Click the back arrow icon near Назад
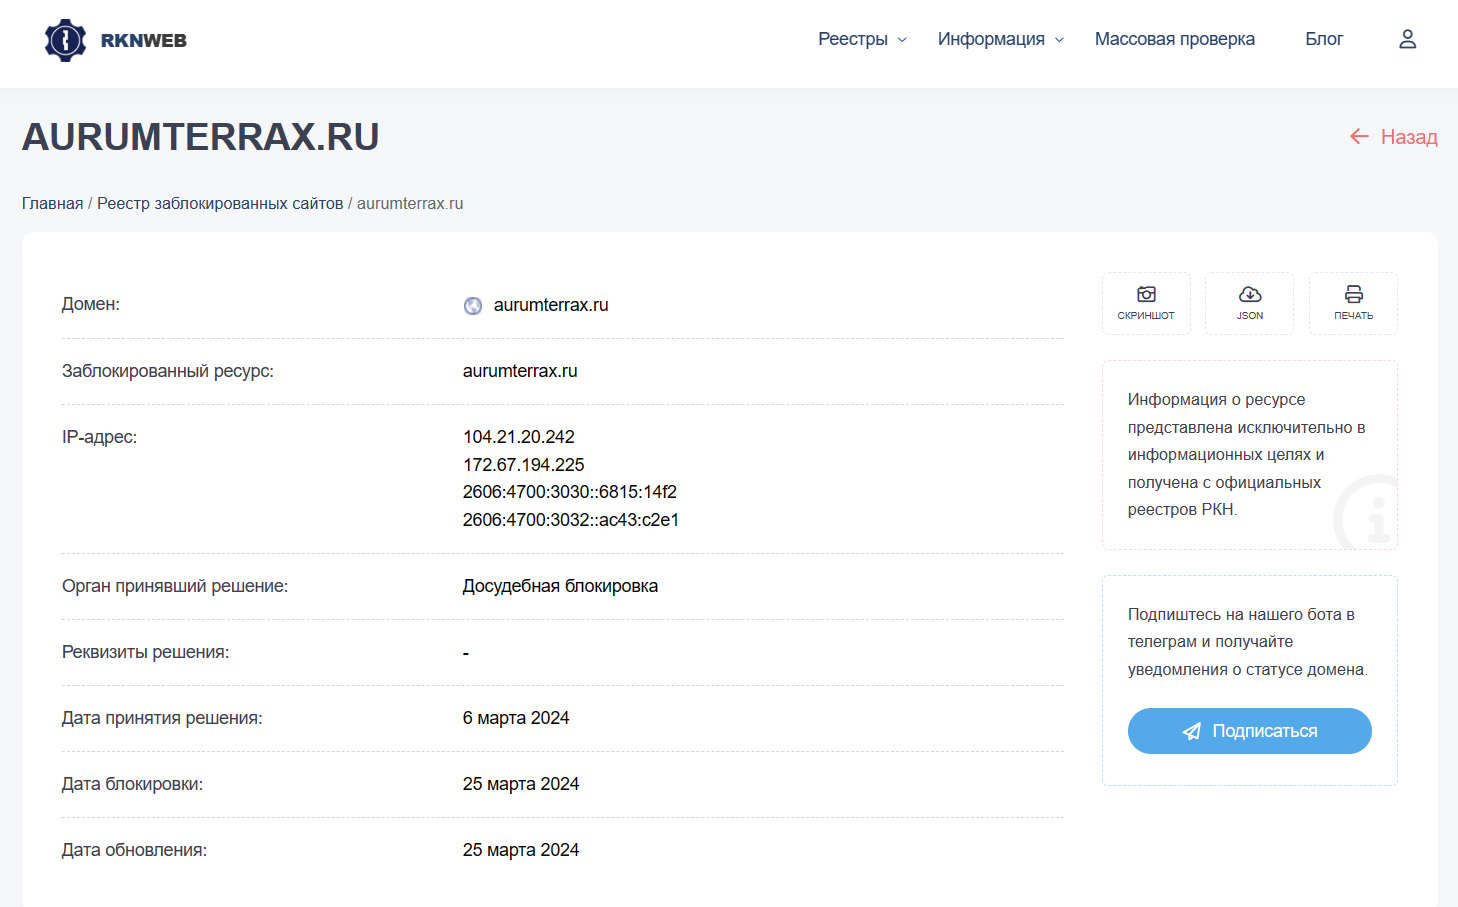1458x907 pixels. click(x=1359, y=136)
